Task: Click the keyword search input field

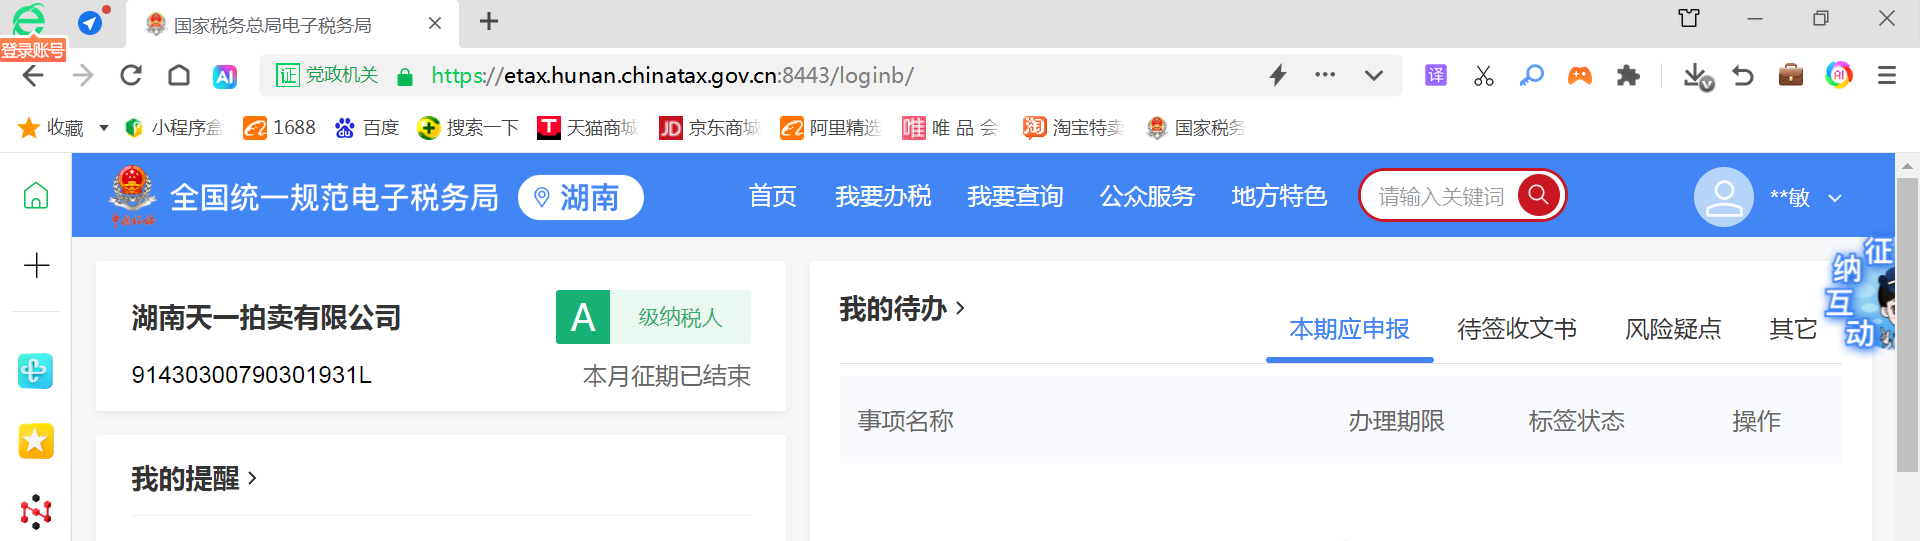Action: (x=1440, y=197)
